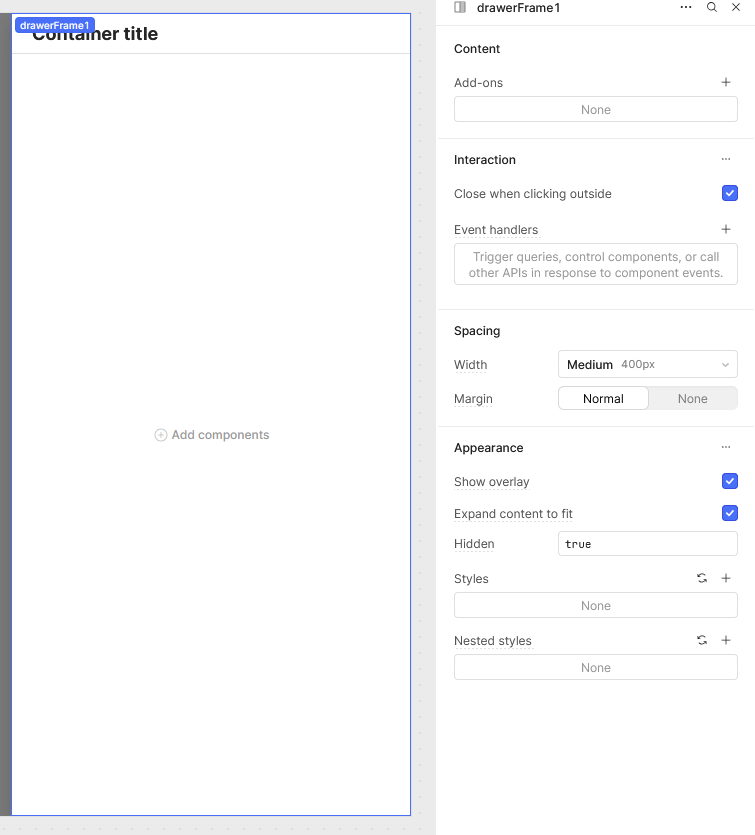Set Margin to None
Screen dimensions: 755x835
pyautogui.click(x=692, y=398)
